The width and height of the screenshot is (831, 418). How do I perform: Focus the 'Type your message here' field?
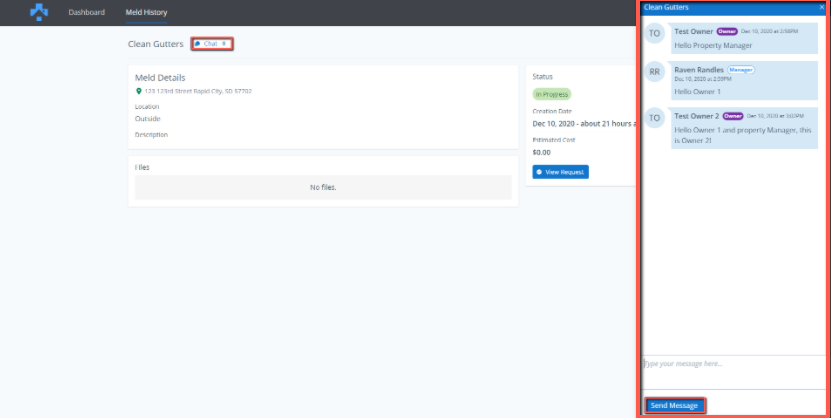pyautogui.click(x=735, y=370)
